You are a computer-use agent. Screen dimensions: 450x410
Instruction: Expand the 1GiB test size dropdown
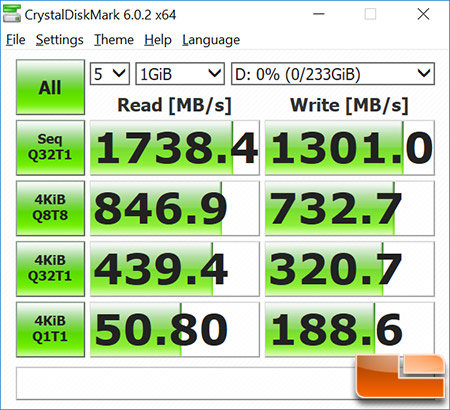click(180, 74)
